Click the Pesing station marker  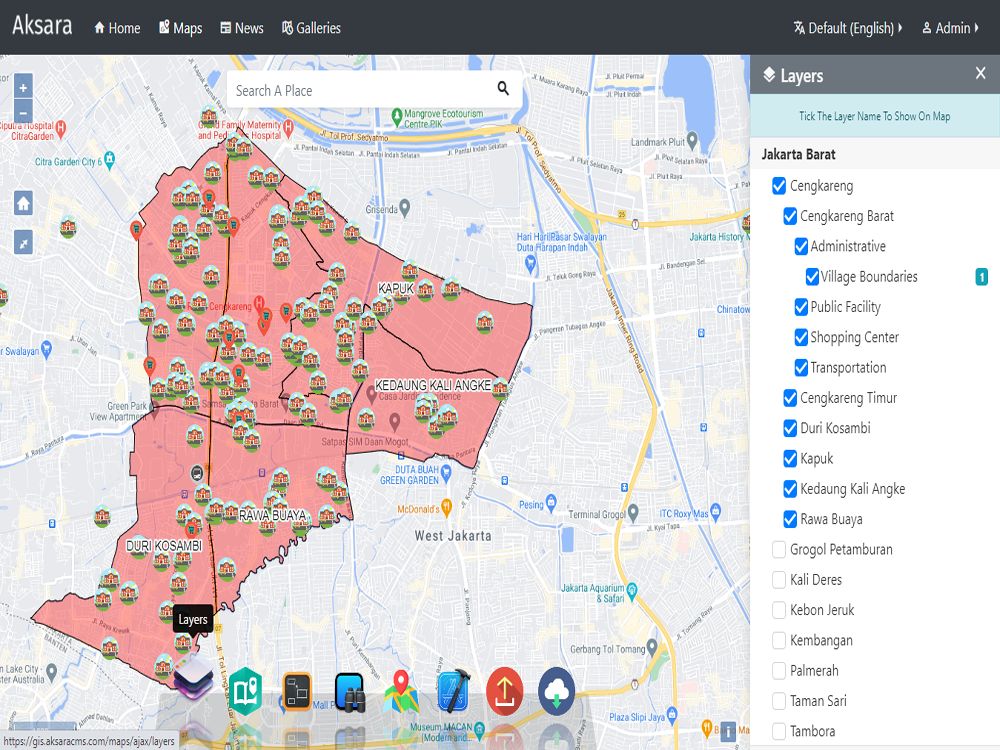(x=552, y=503)
